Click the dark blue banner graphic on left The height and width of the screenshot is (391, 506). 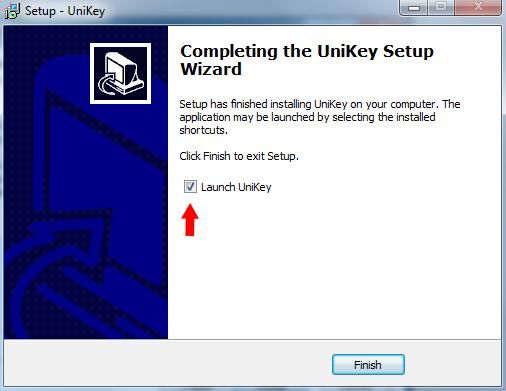[86, 182]
